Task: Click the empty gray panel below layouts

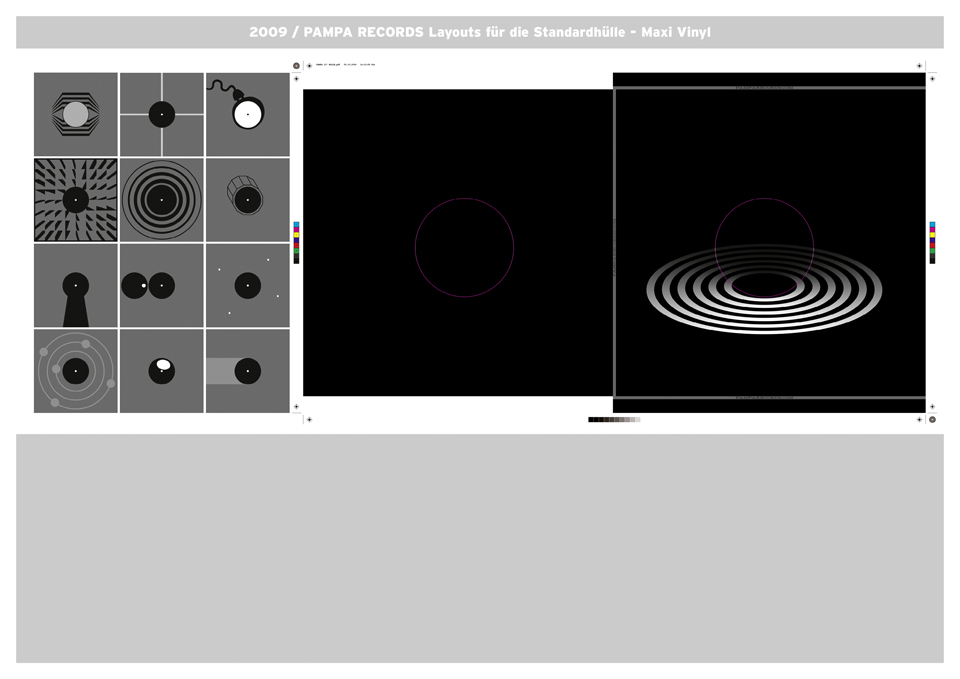Action: pos(480,548)
